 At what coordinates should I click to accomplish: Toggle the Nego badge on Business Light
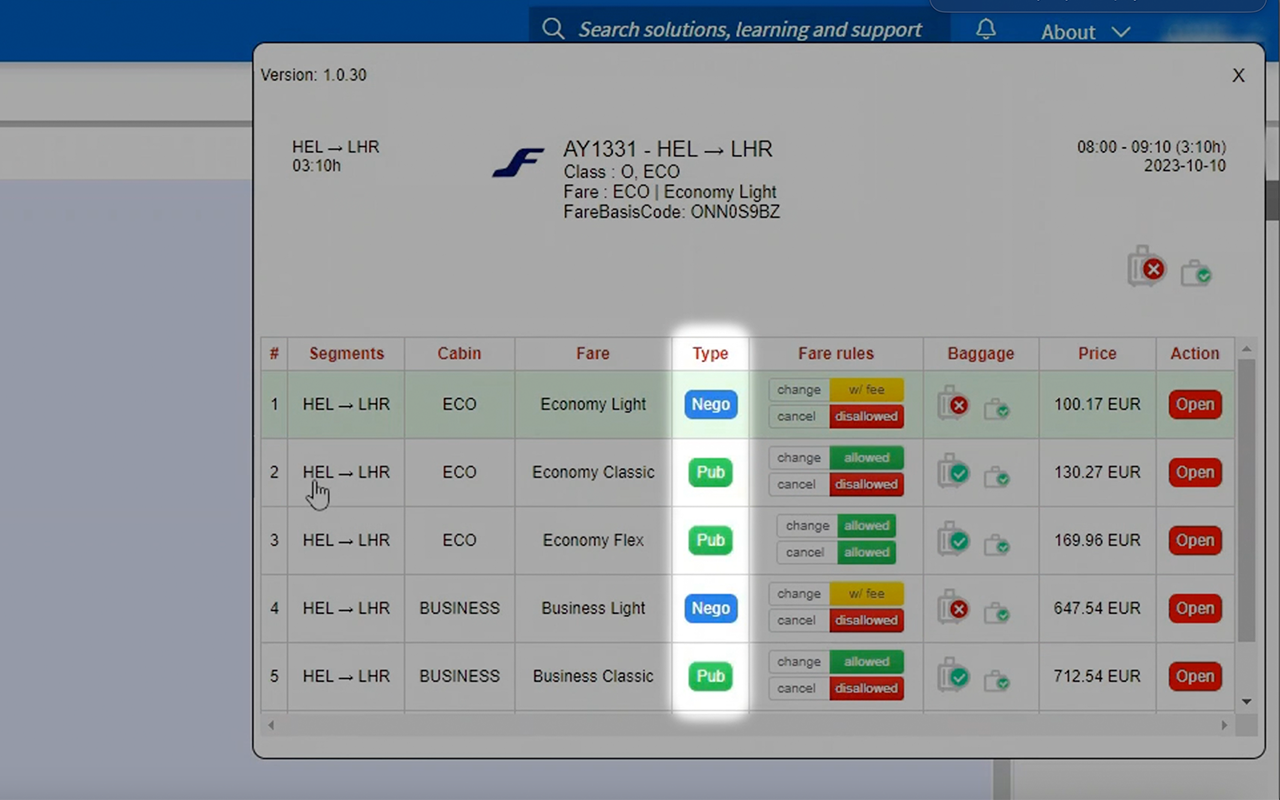[x=710, y=608]
